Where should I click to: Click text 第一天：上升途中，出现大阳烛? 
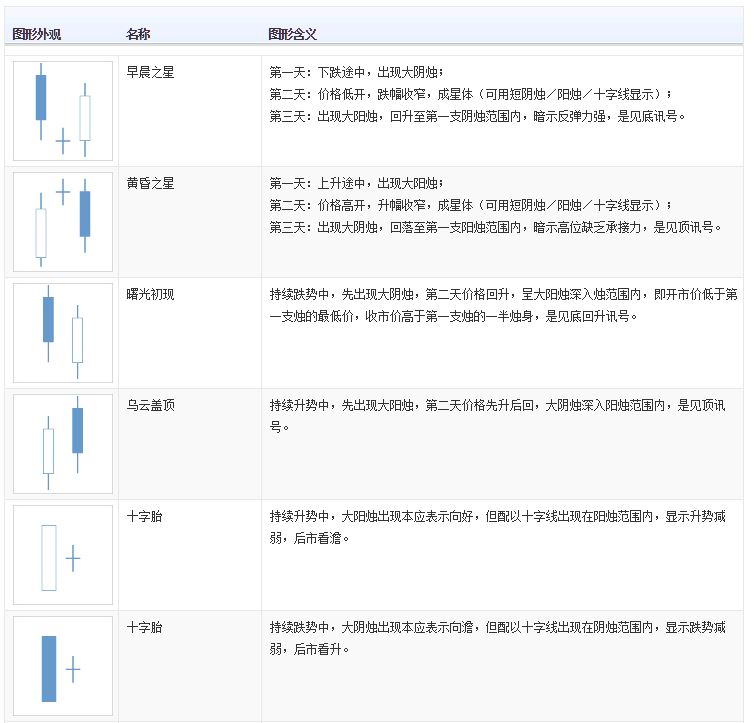coord(356,183)
